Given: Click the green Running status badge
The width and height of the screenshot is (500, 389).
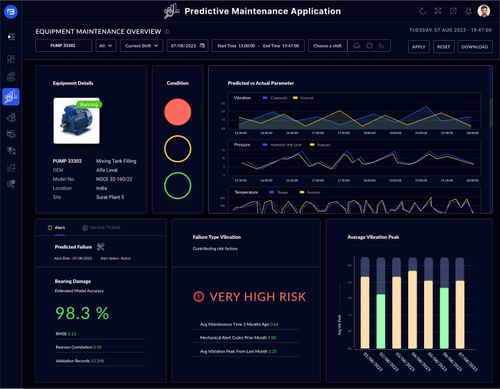Looking at the screenshot, I should click(x=89, y=104).
